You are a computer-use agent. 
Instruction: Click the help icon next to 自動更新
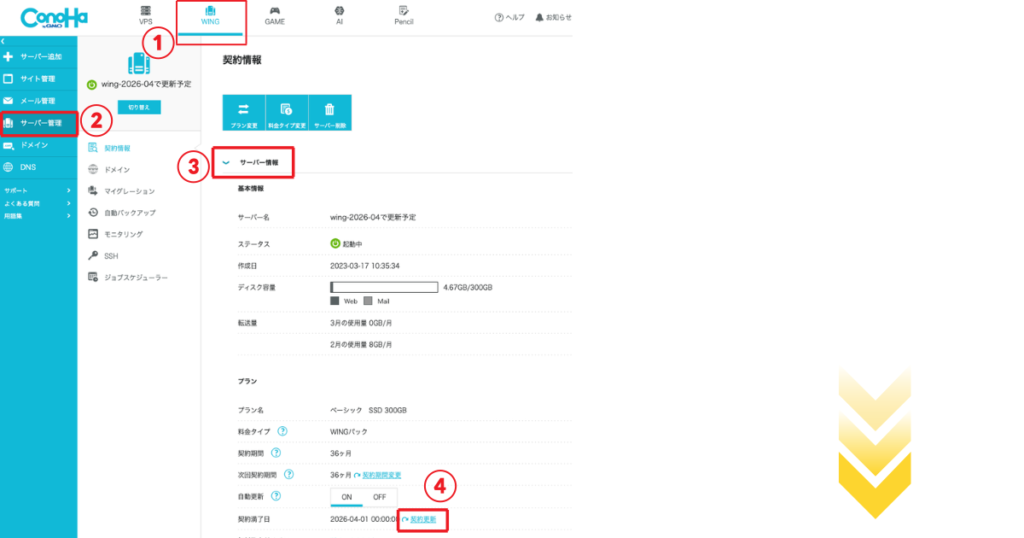tap(276, 496)
